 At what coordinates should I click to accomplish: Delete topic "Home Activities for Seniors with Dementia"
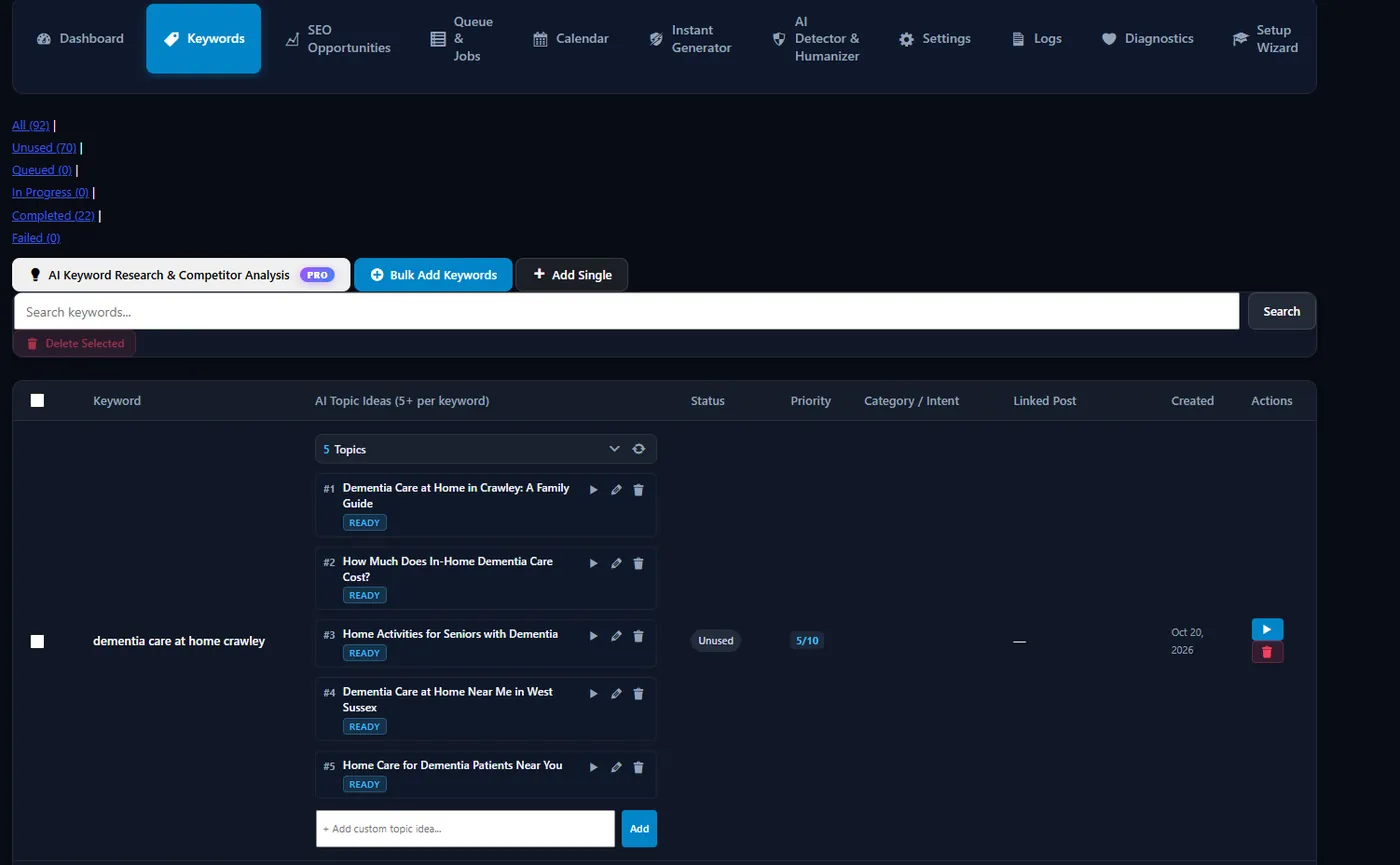click(x=639, y=636)
